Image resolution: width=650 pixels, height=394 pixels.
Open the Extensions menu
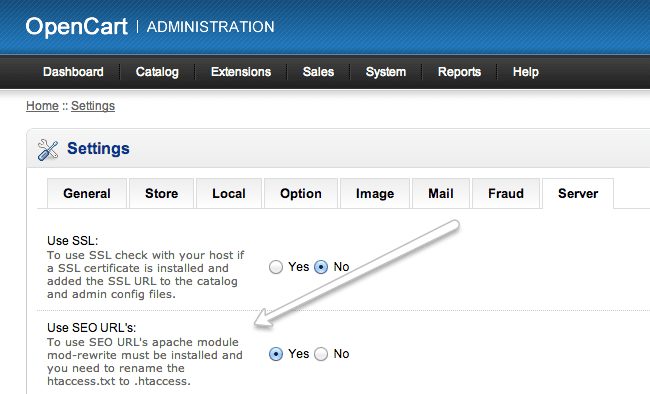[x=241, y=72]
